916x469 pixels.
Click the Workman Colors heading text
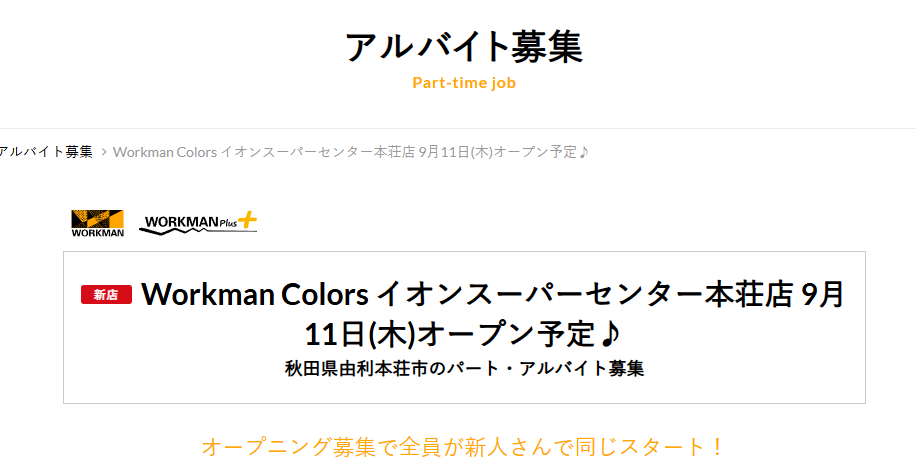[256, 294]
